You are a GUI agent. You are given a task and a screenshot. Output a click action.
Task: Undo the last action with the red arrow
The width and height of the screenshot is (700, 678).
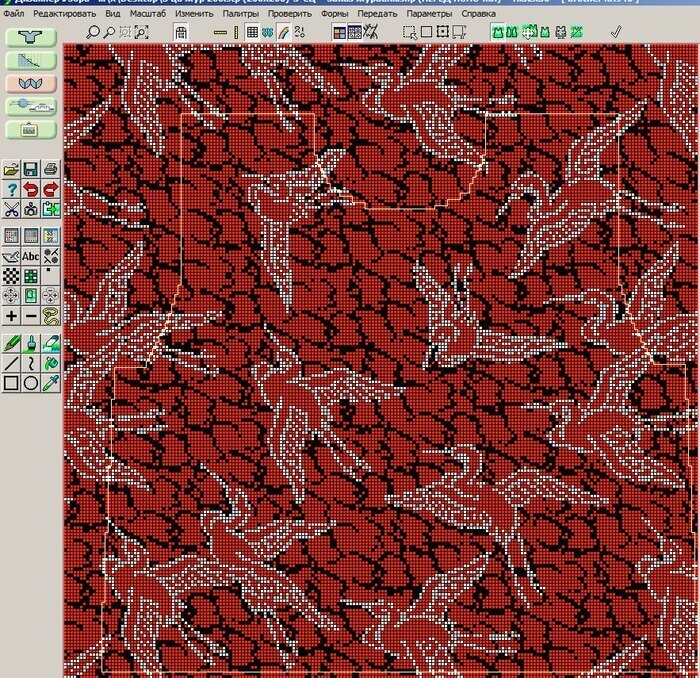point(31,189)
